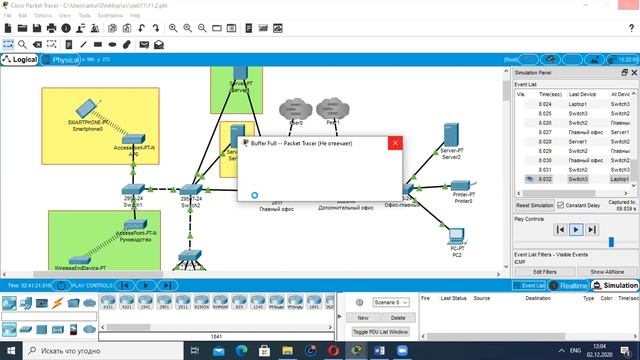Switch to Realtime mode
Viewport: 640px width, 360px height.
tap(569, 286)
